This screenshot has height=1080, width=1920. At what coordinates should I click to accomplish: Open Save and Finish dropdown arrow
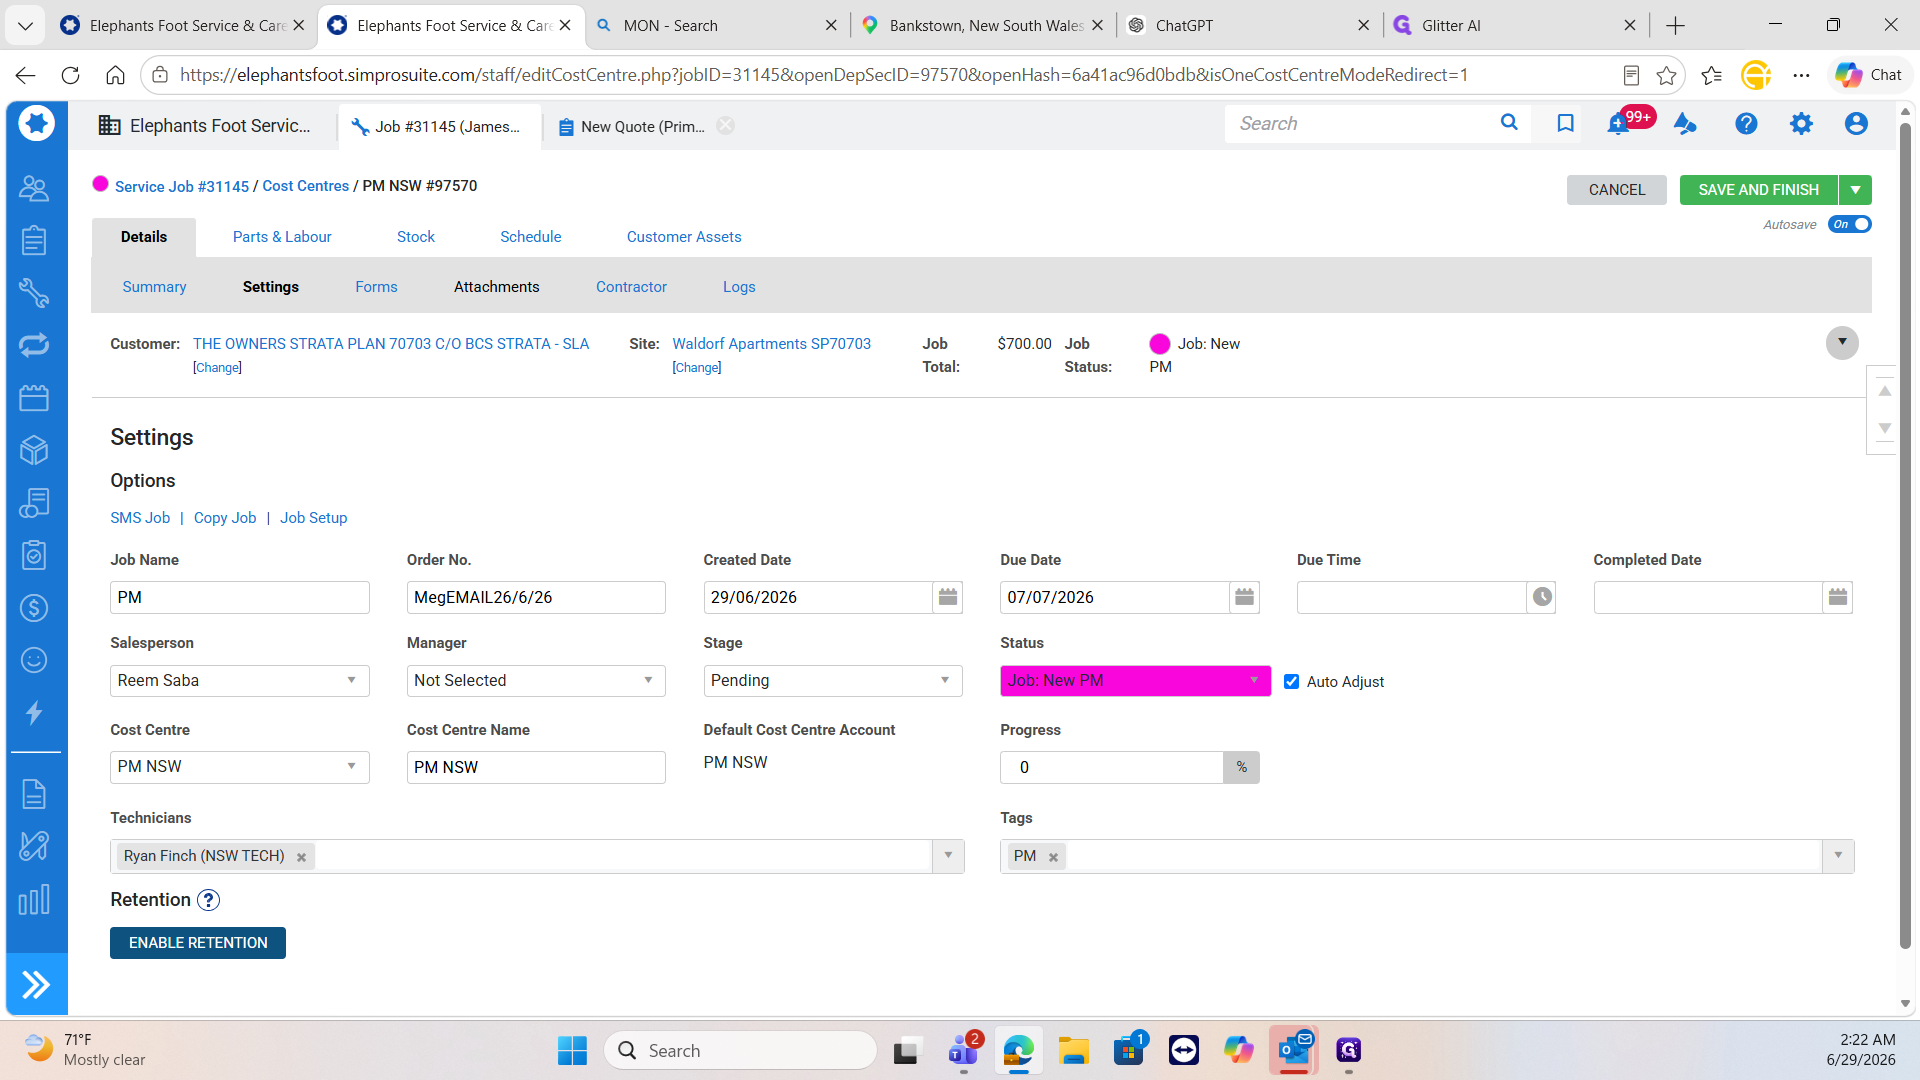[x=1855, y=190]
